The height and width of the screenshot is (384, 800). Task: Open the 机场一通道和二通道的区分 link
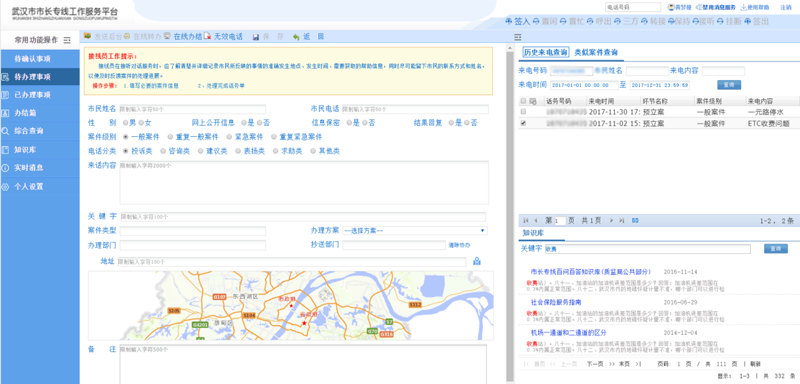tap(568, 332)
